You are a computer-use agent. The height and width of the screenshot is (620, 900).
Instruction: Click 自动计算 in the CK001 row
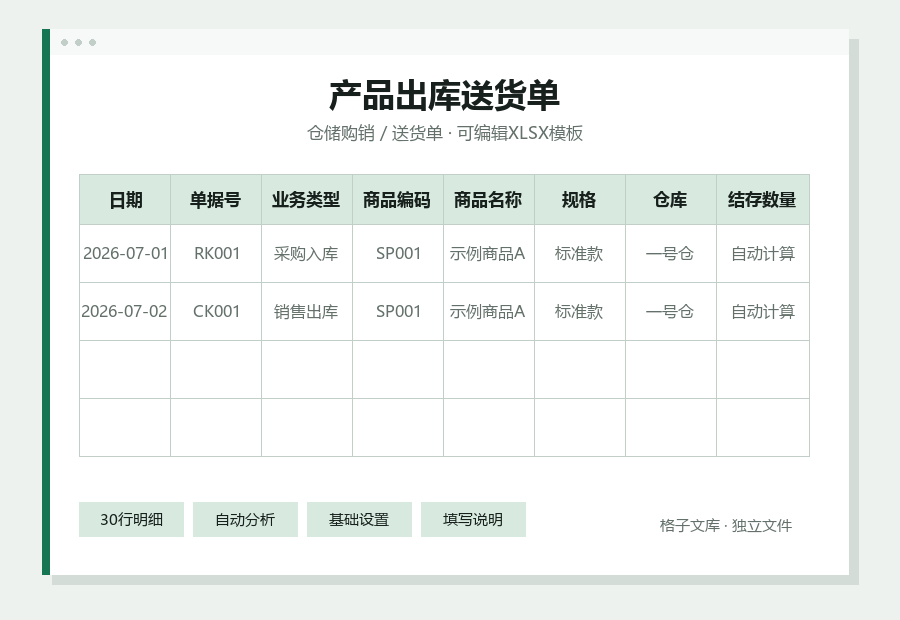763,311
